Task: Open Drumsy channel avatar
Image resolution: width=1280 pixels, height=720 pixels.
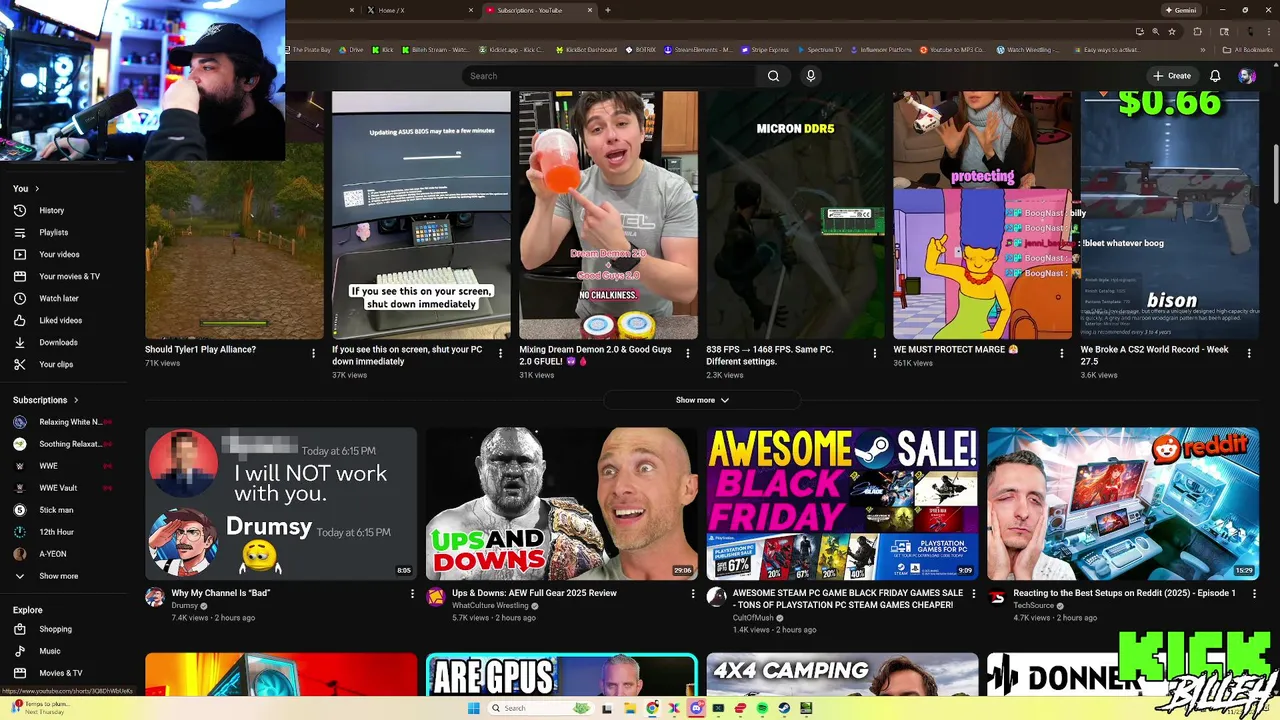Action: pyautogui.click(x=155, y=597)
